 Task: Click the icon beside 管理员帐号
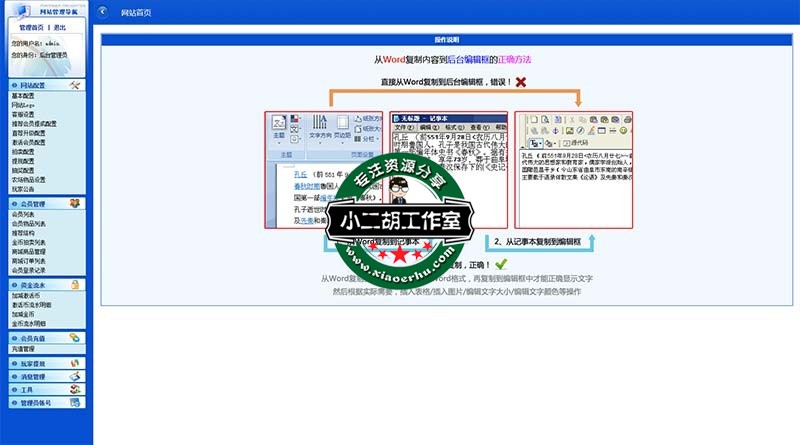75,402
